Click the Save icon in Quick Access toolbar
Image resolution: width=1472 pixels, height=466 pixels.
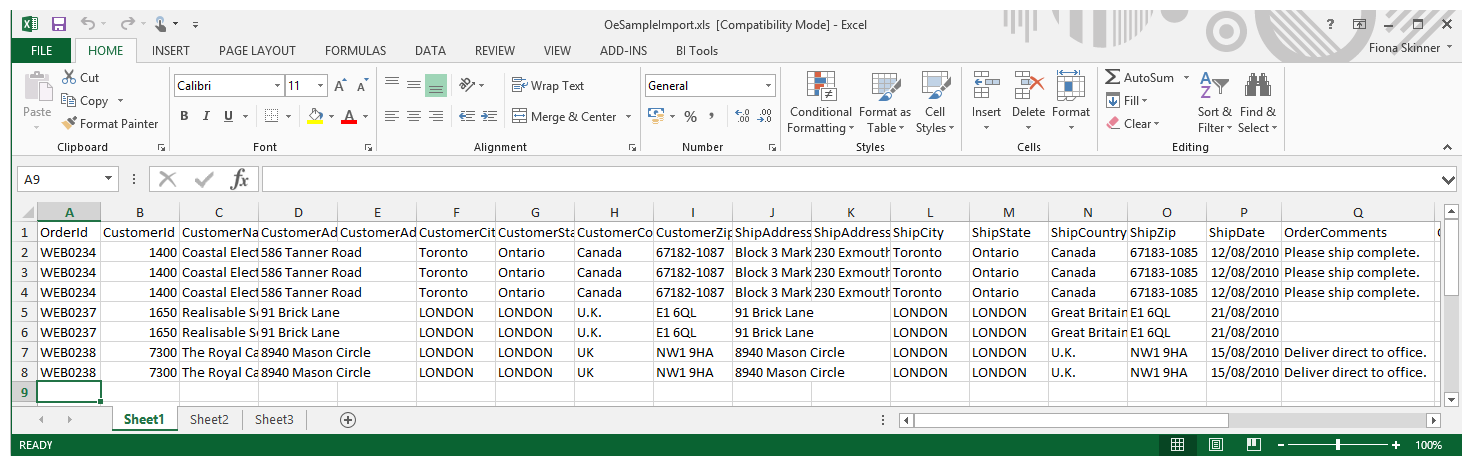click(58, 24)
